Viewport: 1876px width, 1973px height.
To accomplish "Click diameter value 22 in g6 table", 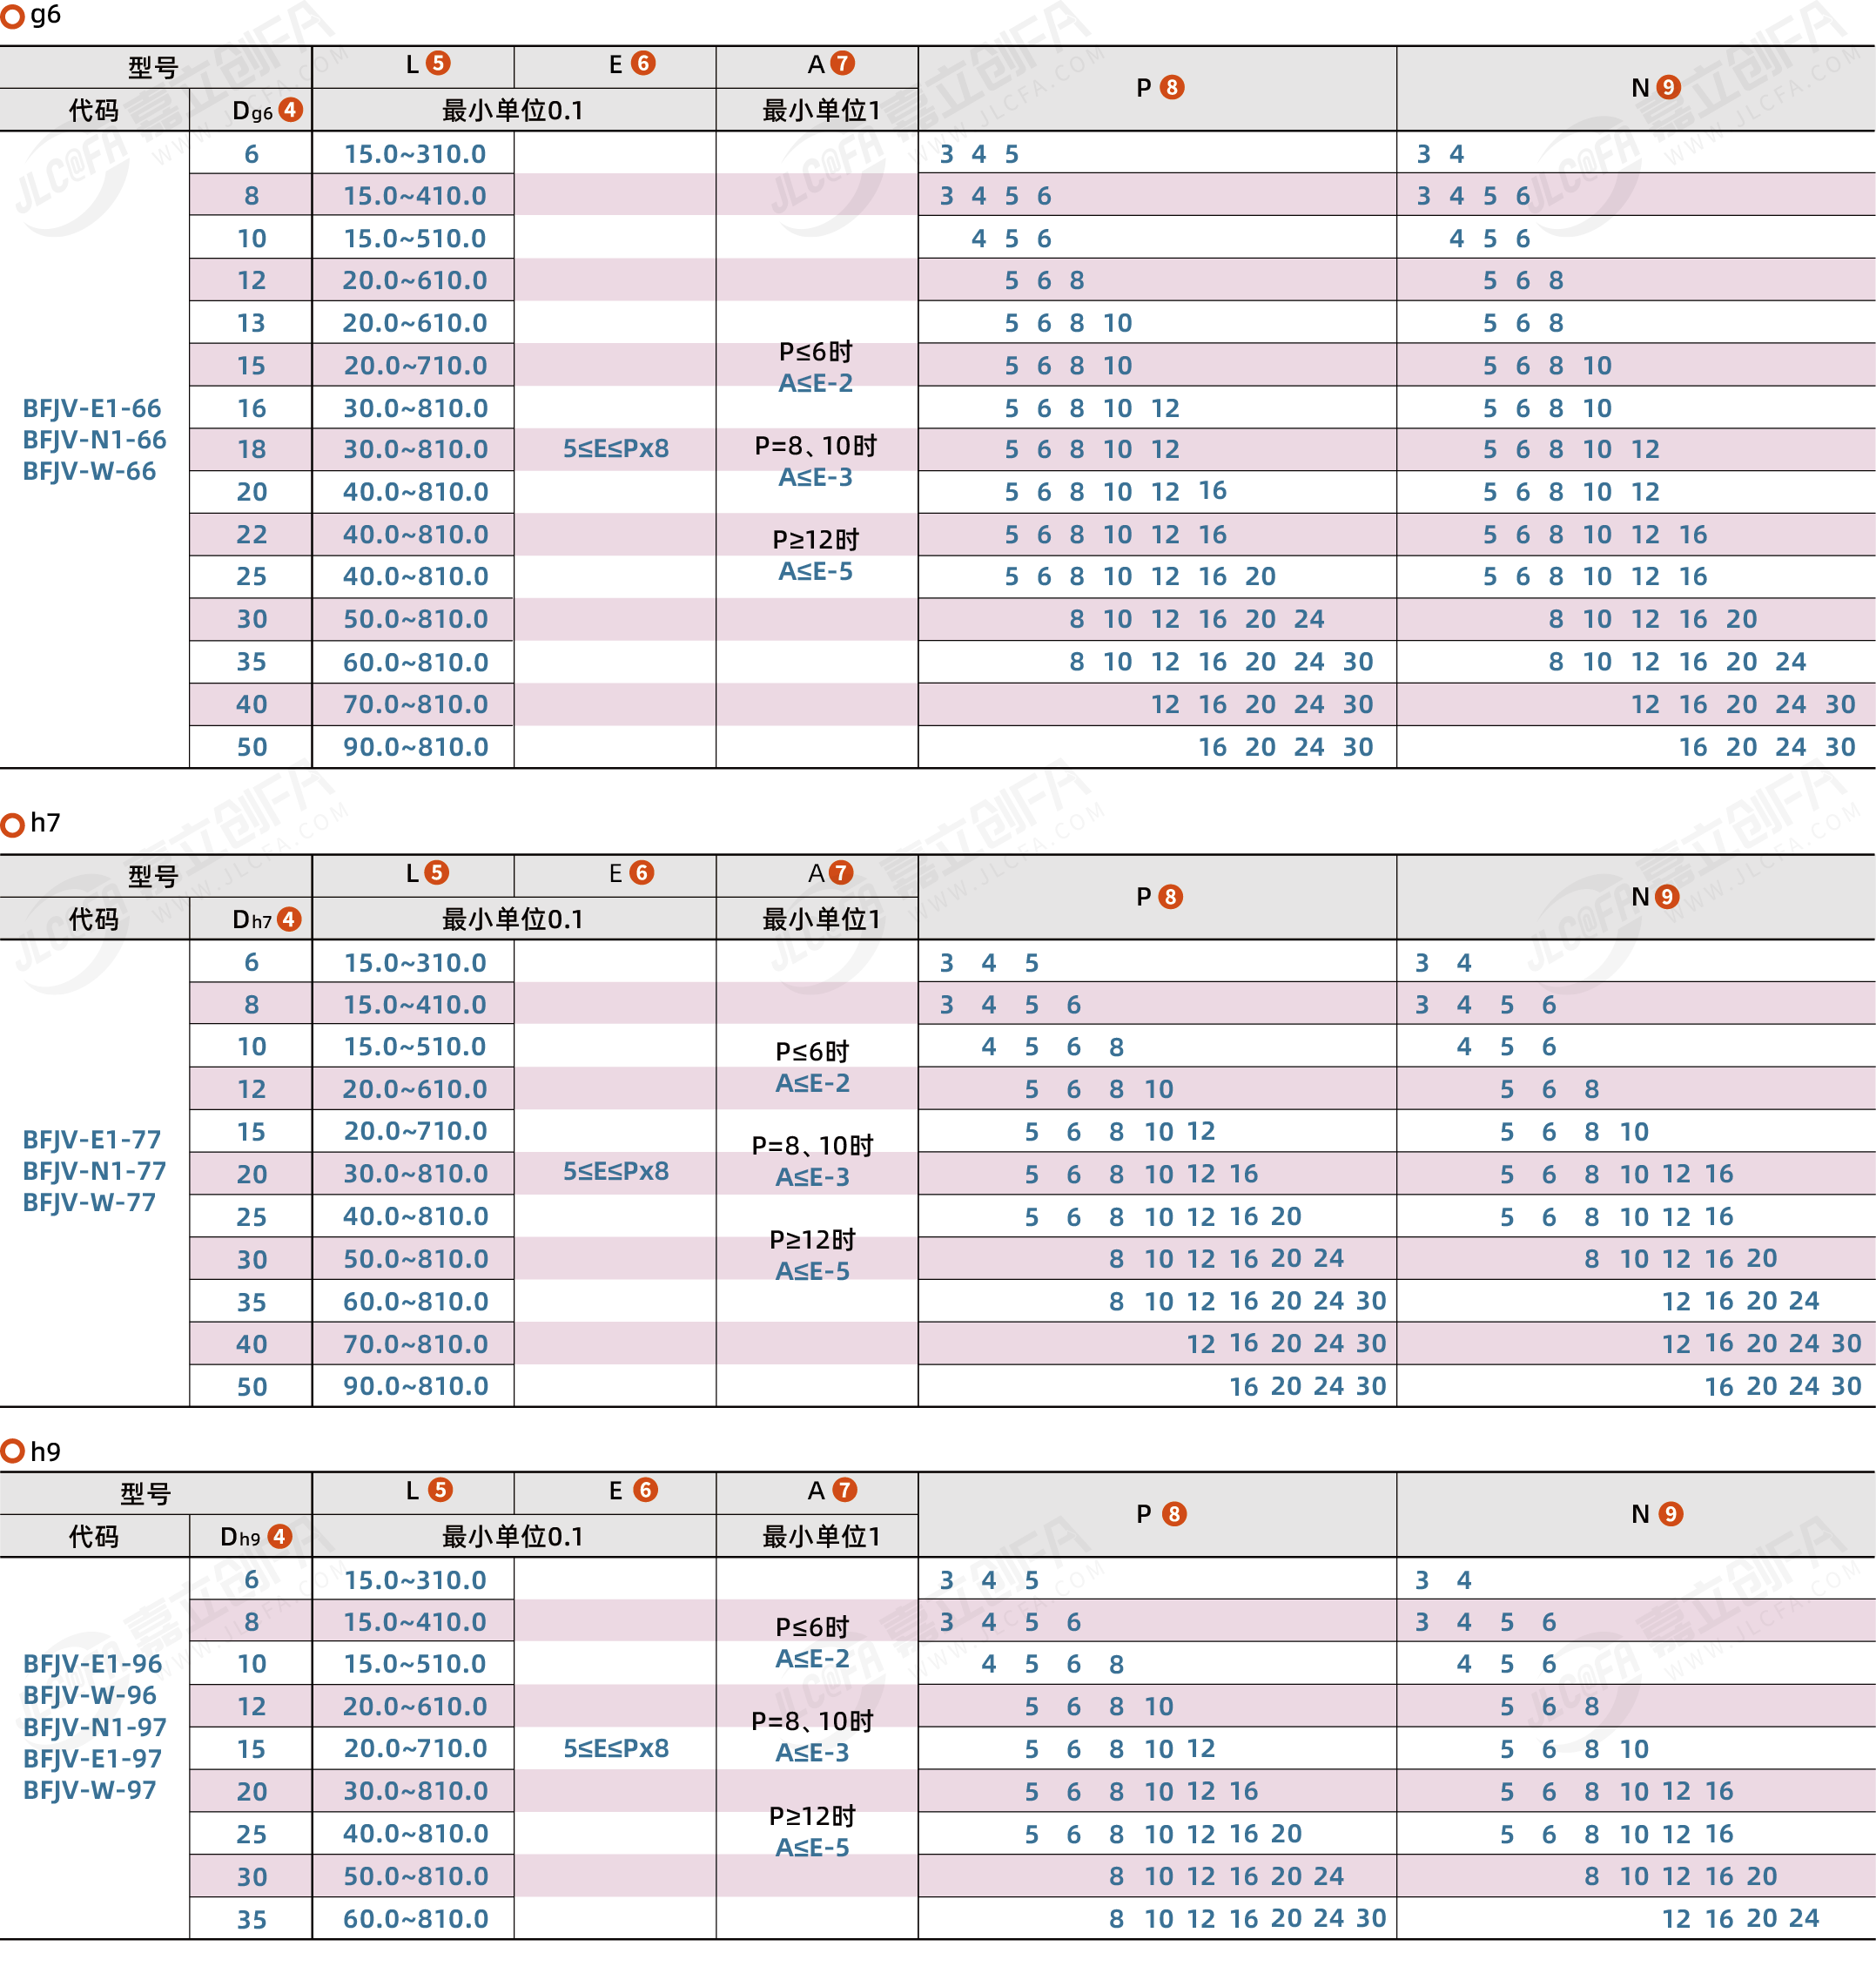I will click(x=251, y=535).
